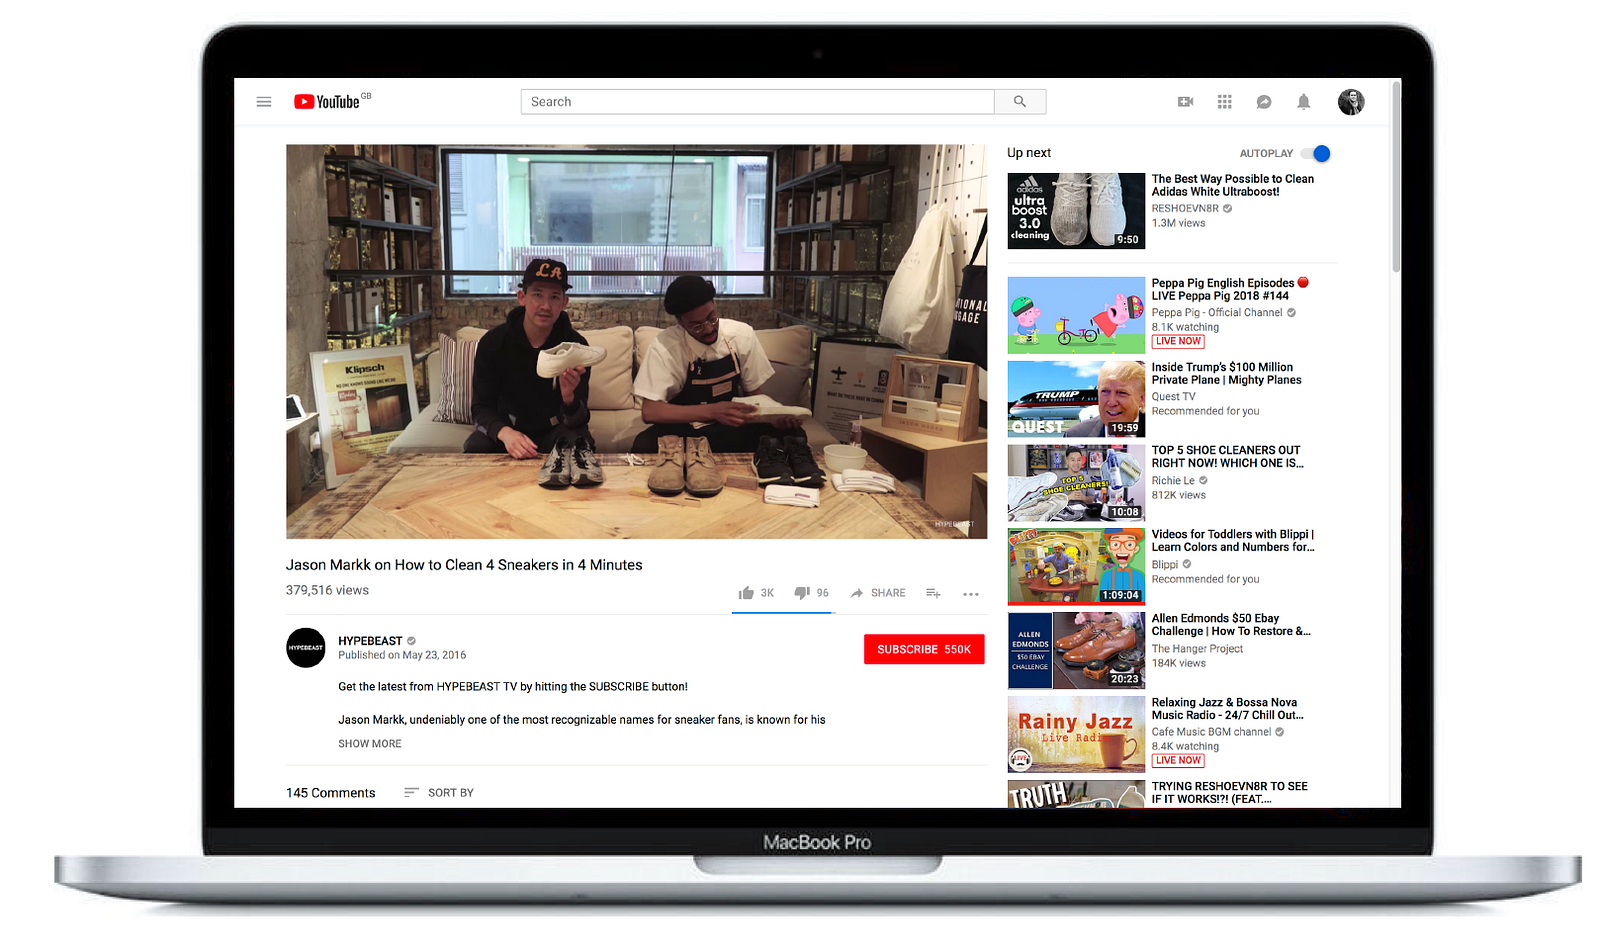Open Blippi toddlers video thumbnail
Viewport: 1600px width, 943px height.
point(1076,567)
